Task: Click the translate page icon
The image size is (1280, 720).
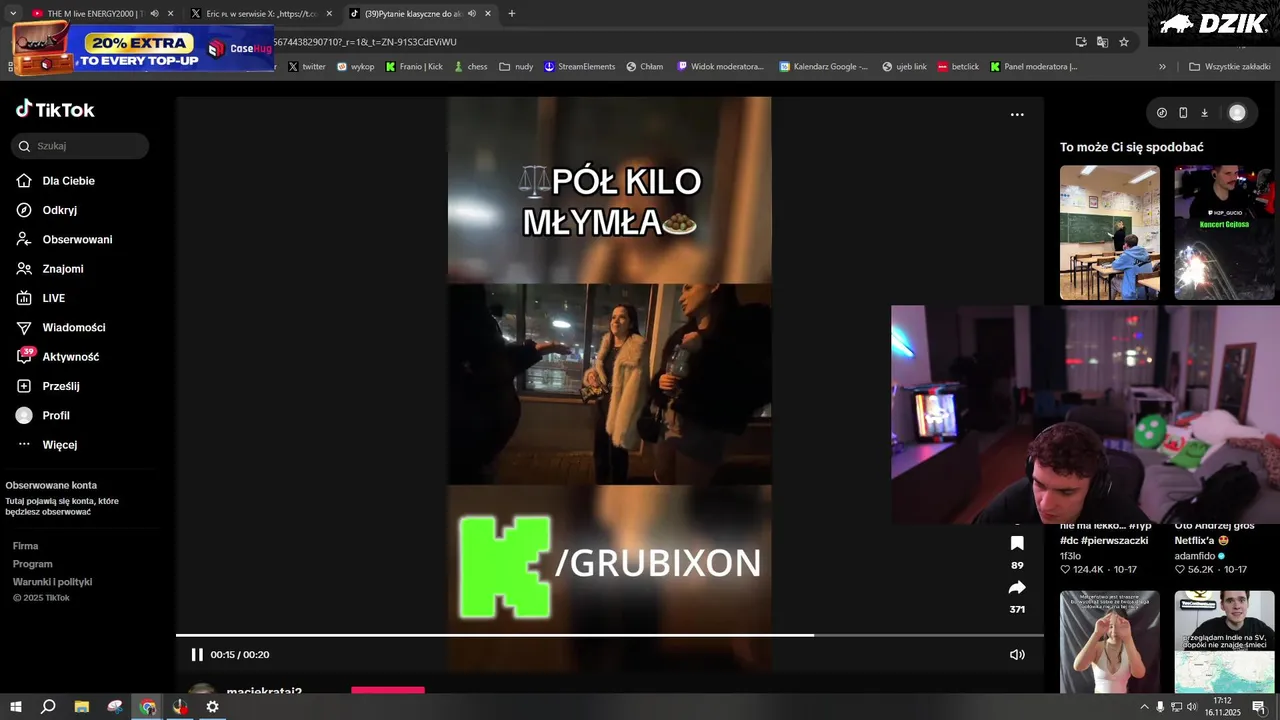Action: tap(1102, 42)
